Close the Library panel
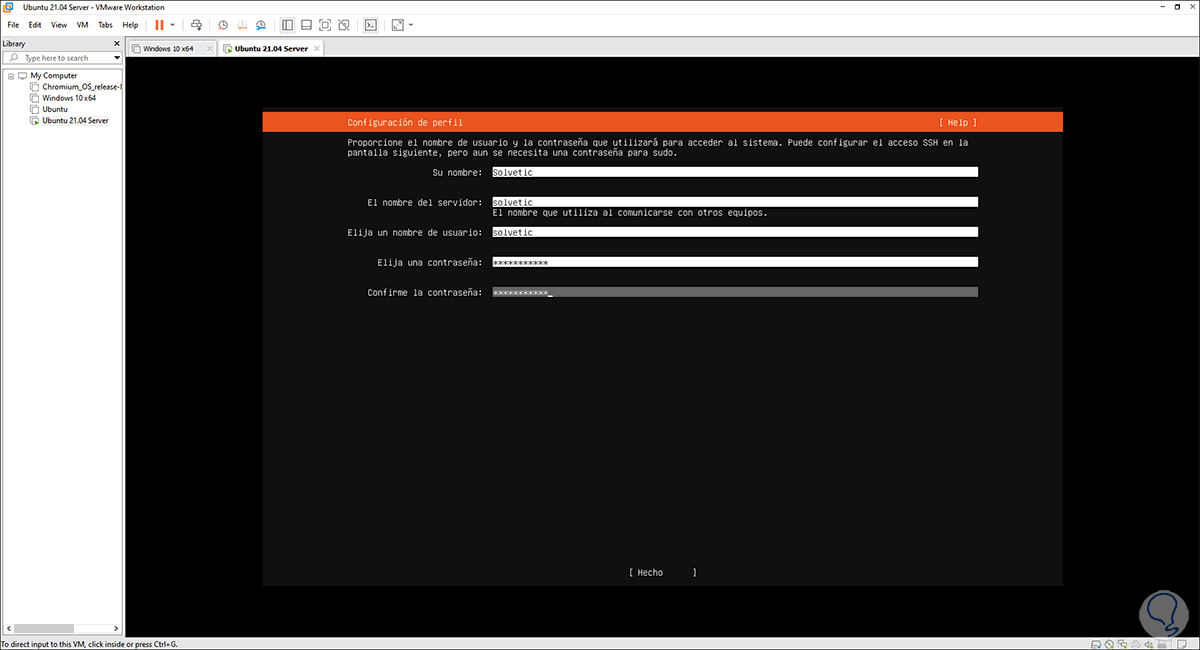 click(117, 44)
